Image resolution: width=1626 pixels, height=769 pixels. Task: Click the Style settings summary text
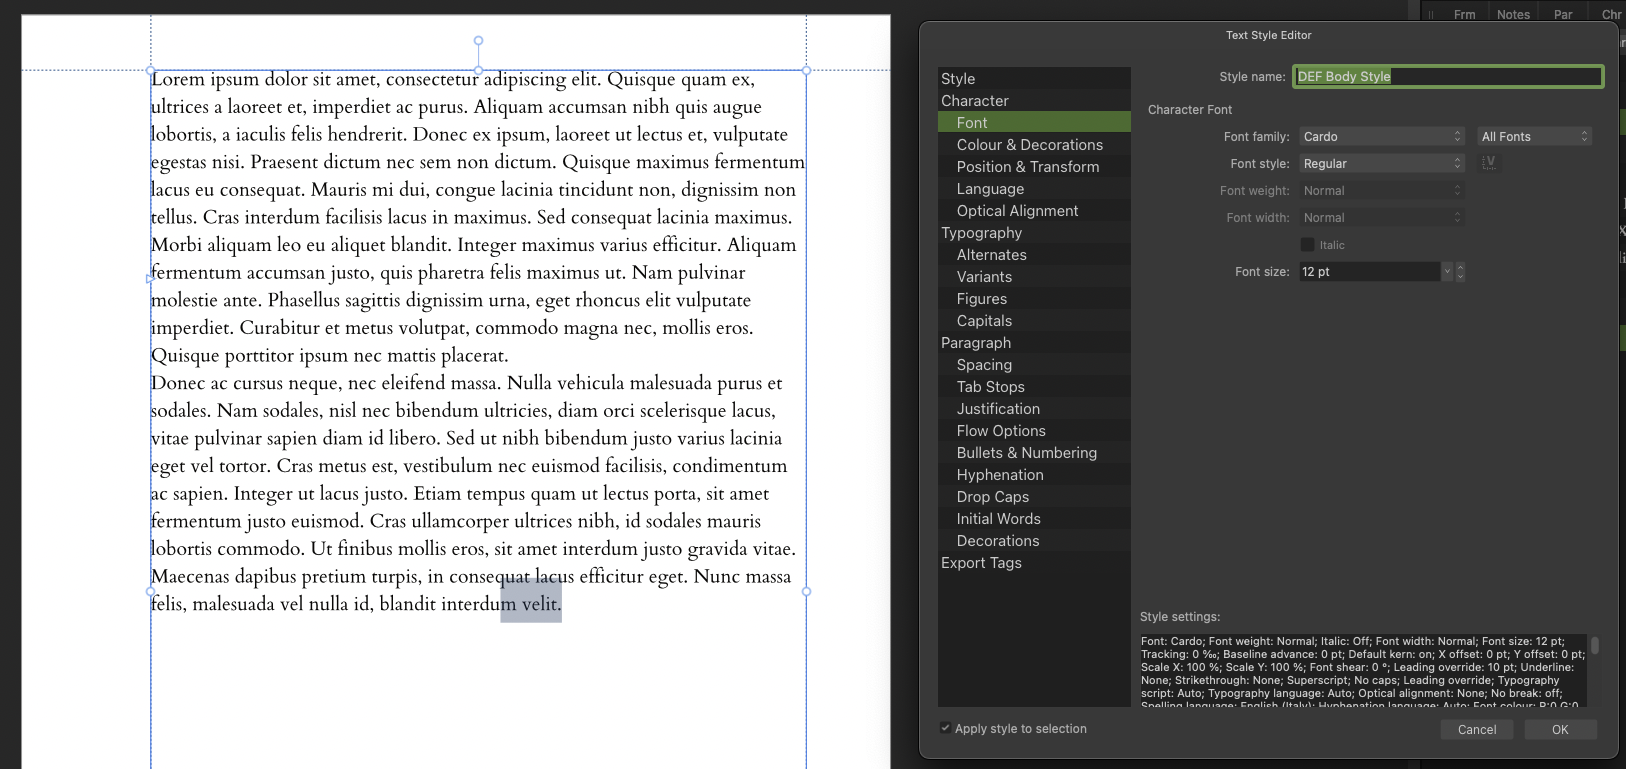(1363, 670)
